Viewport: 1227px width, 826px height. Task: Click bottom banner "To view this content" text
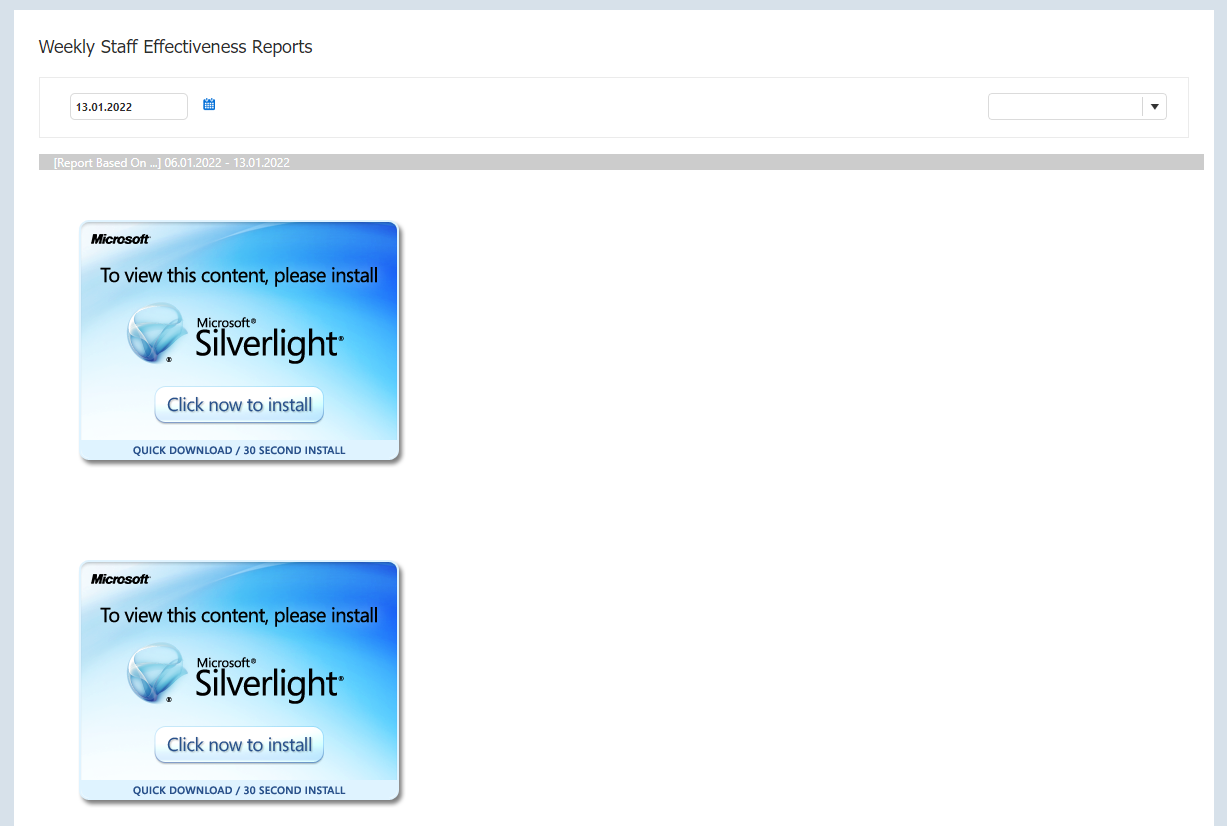tap(239, 616)
